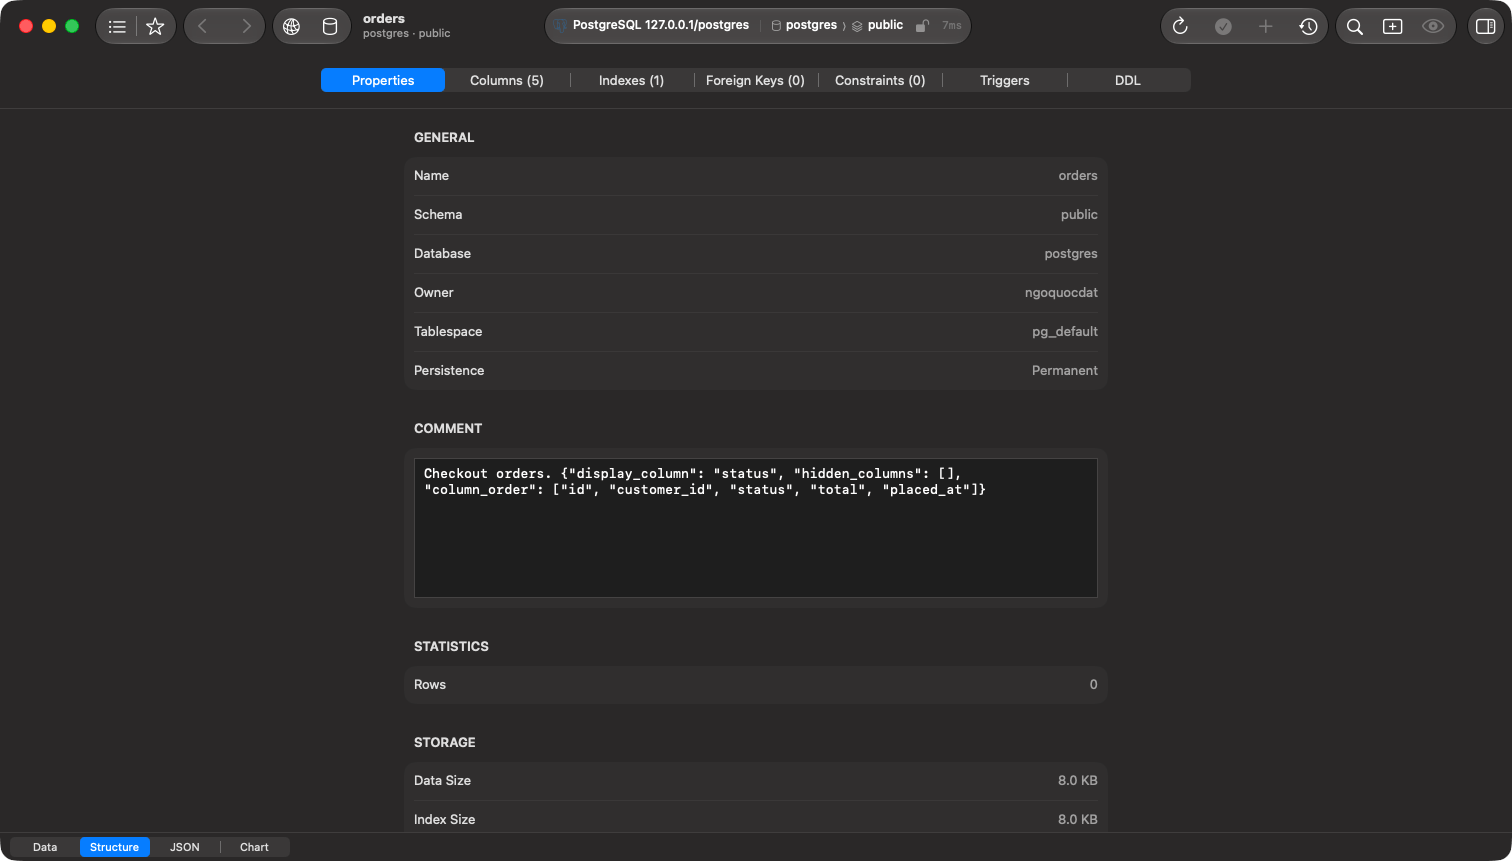This screenshot has height=861, width=1512.
Task: Select the Properties tab
Action: click(383, 80)
